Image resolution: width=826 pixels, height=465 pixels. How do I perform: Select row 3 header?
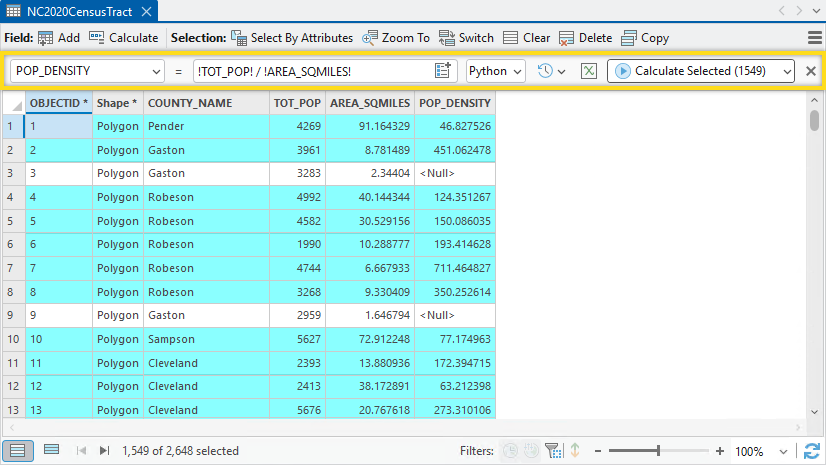(14, 173)
